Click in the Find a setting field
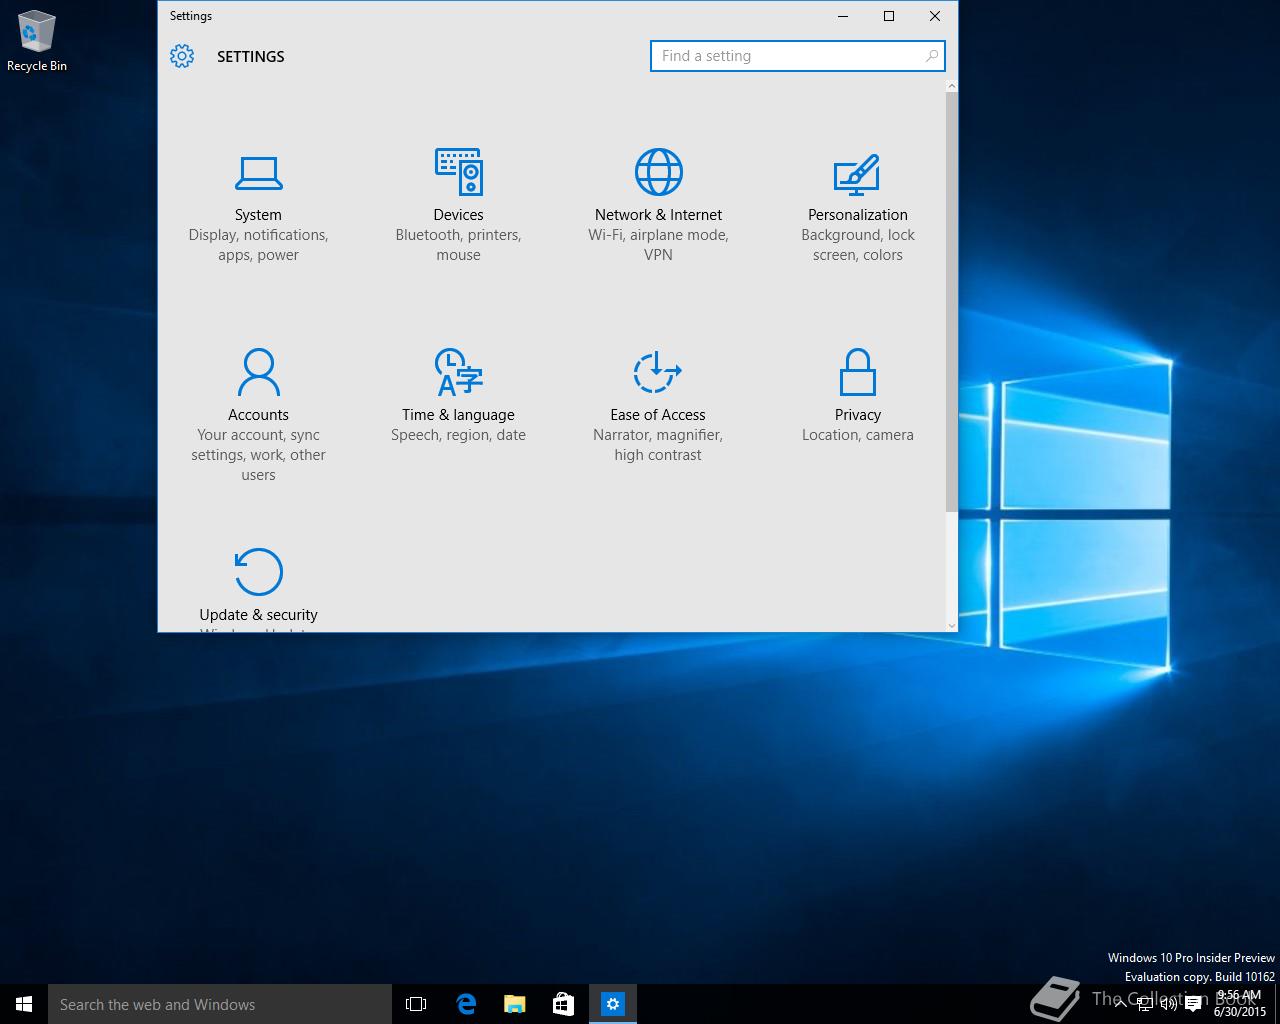1280x1024 pixels. pyautogui.click(x=797, y=56)
